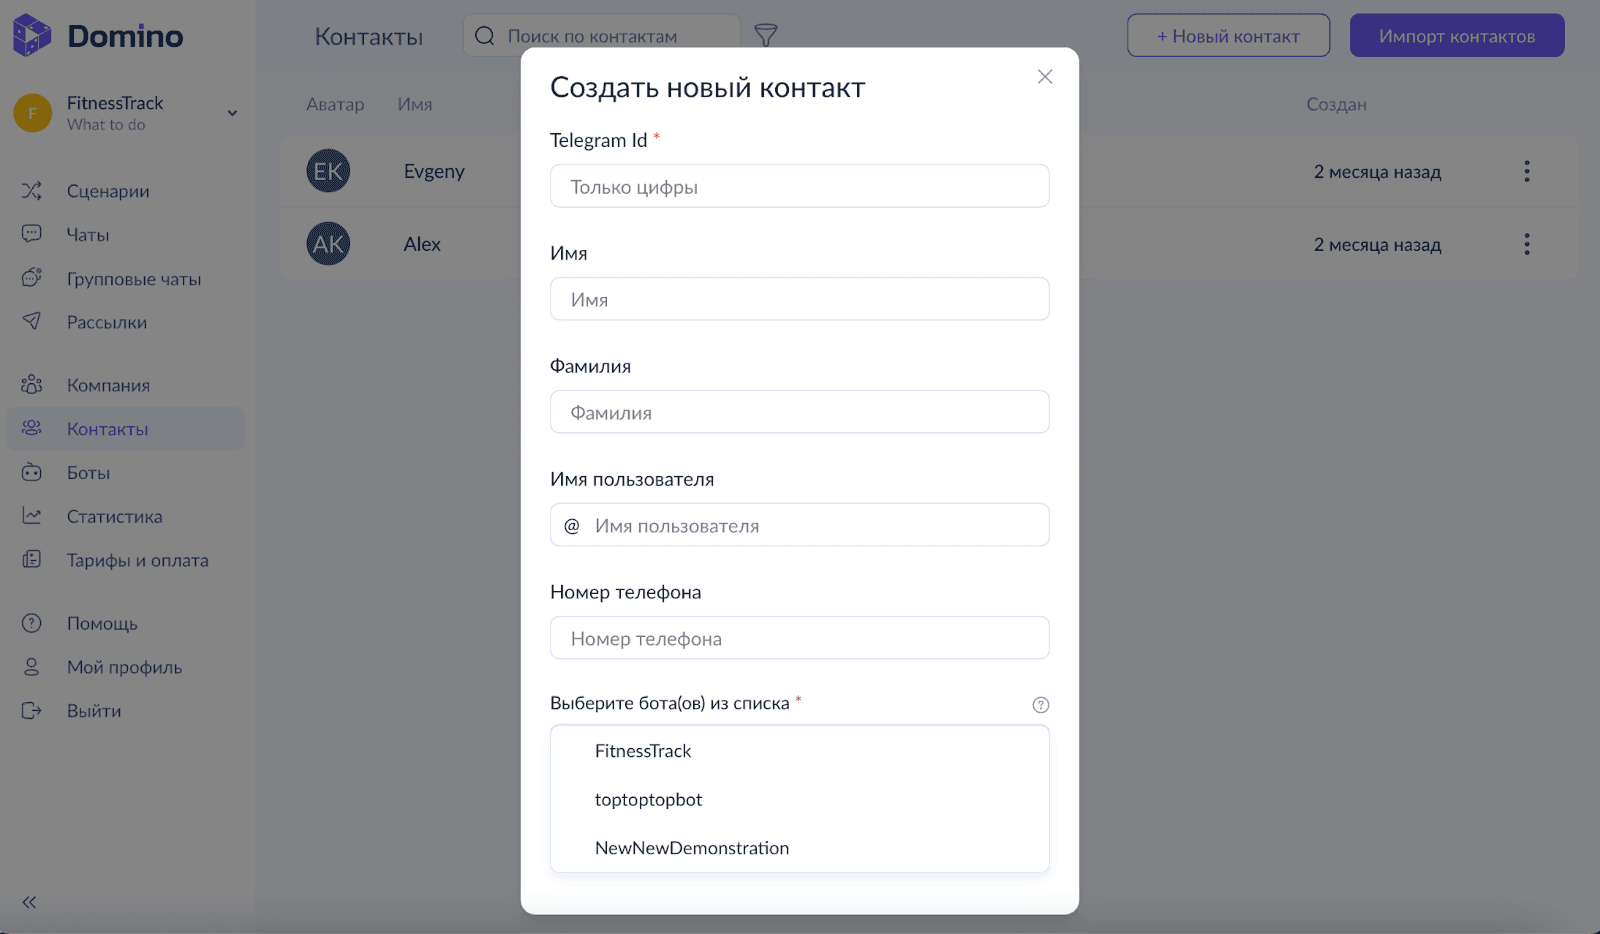Select FitnessTrack bot in the list
The width and height of the screenshot is (1600, 934).
(800, 751)
